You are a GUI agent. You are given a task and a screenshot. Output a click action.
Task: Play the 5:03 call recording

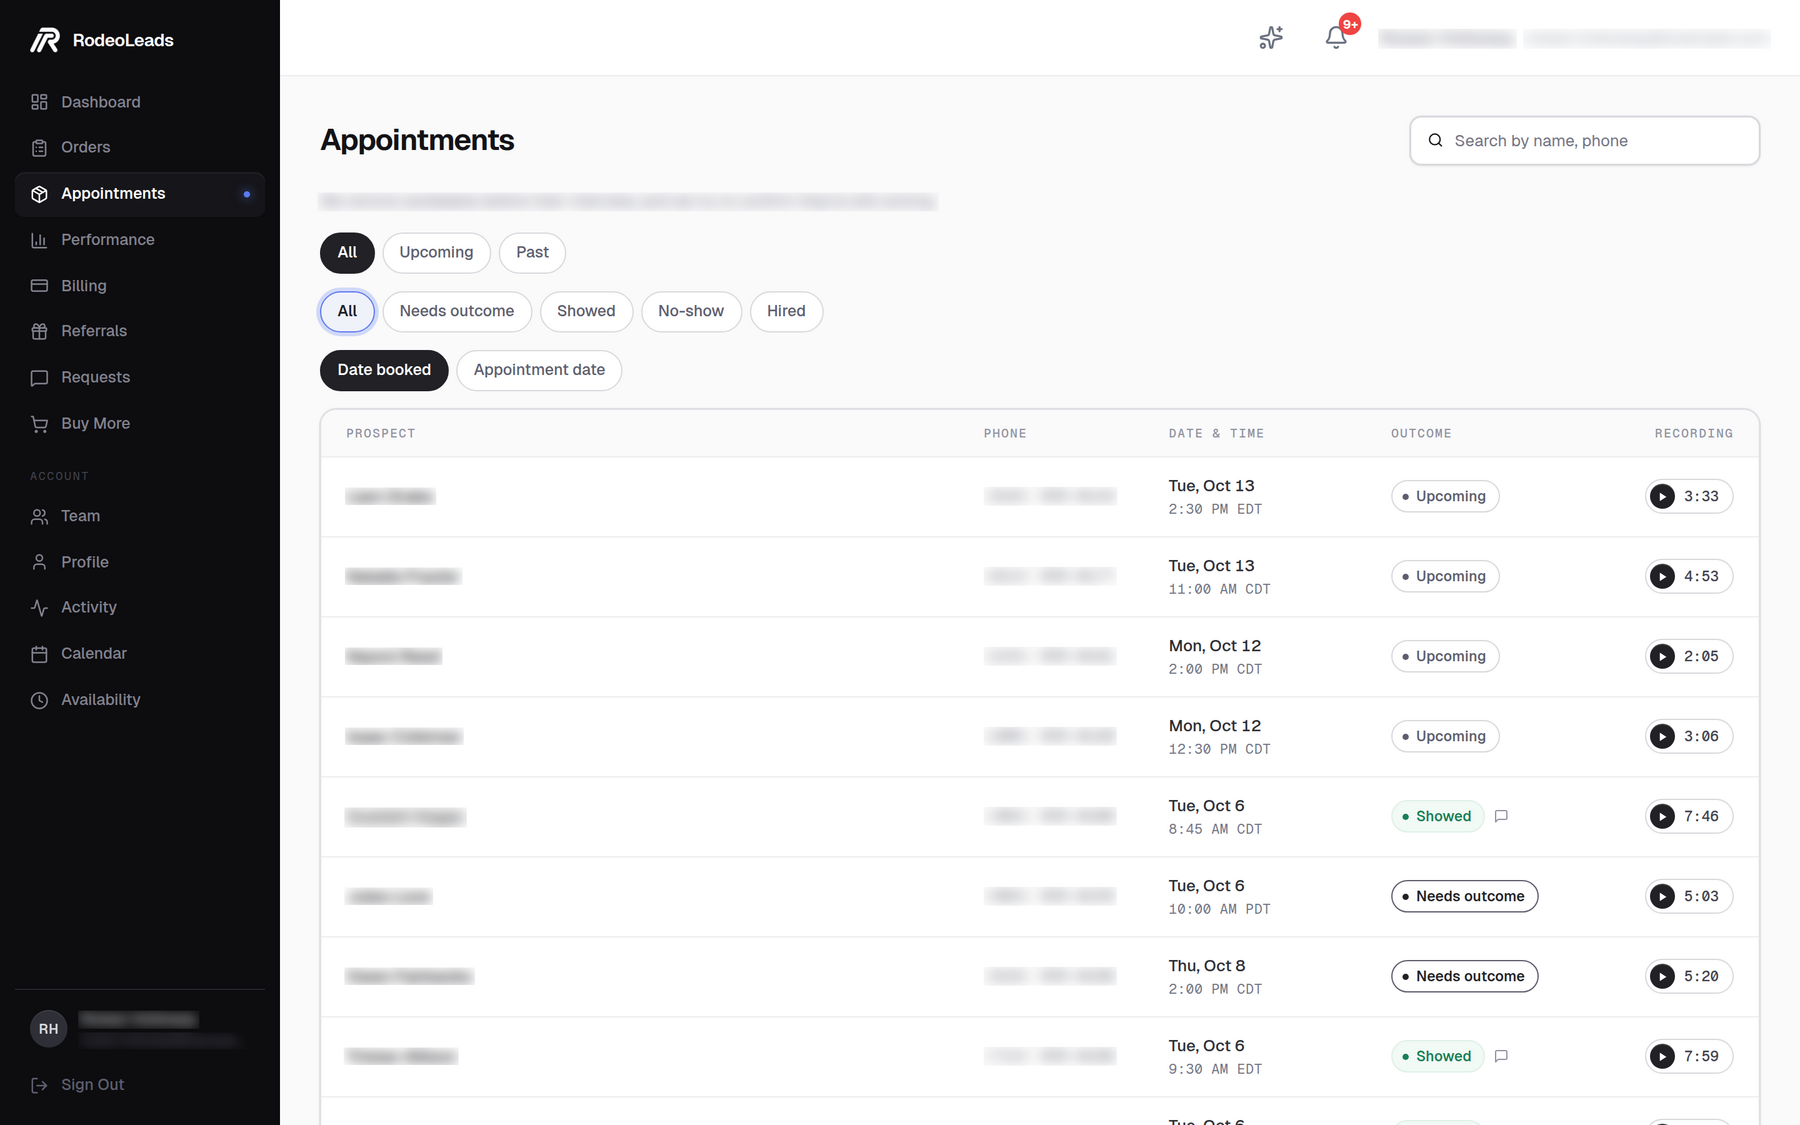coord(1689,896)
